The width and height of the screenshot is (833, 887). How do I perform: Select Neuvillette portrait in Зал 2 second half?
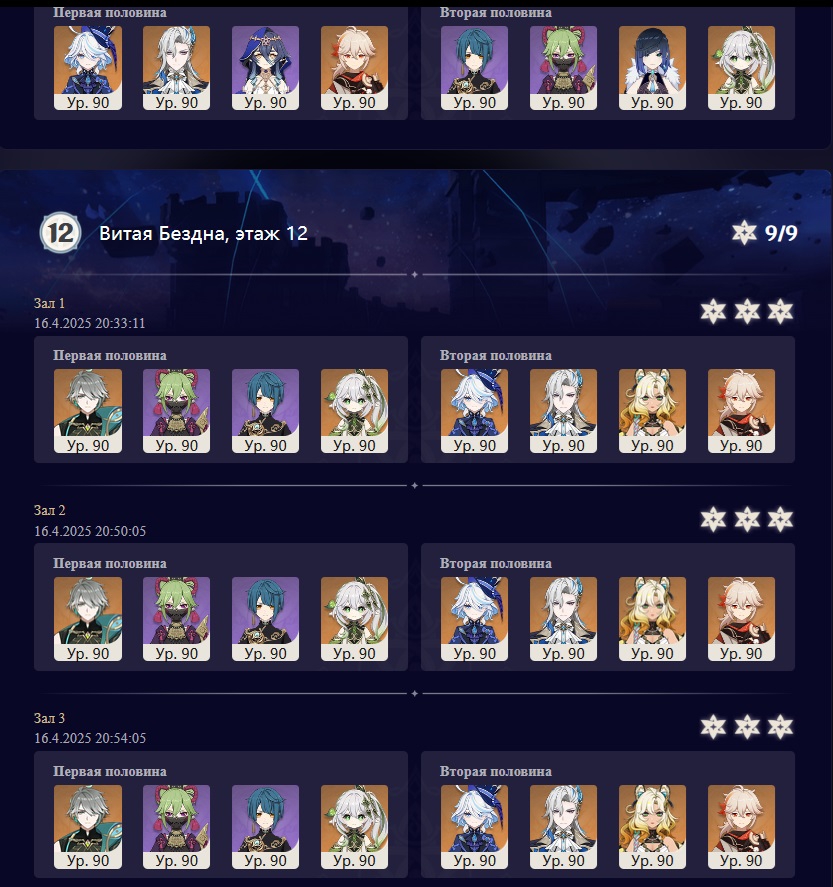coord(563,619)
